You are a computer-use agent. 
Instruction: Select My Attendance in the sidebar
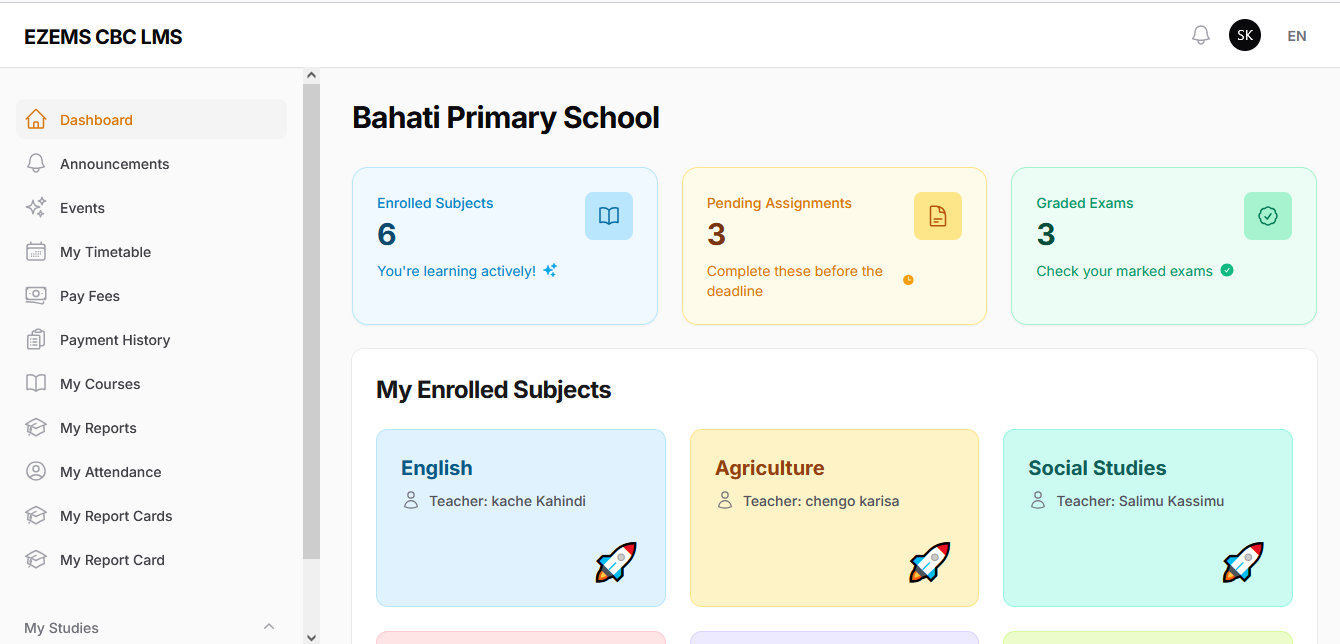coord(110,472)
